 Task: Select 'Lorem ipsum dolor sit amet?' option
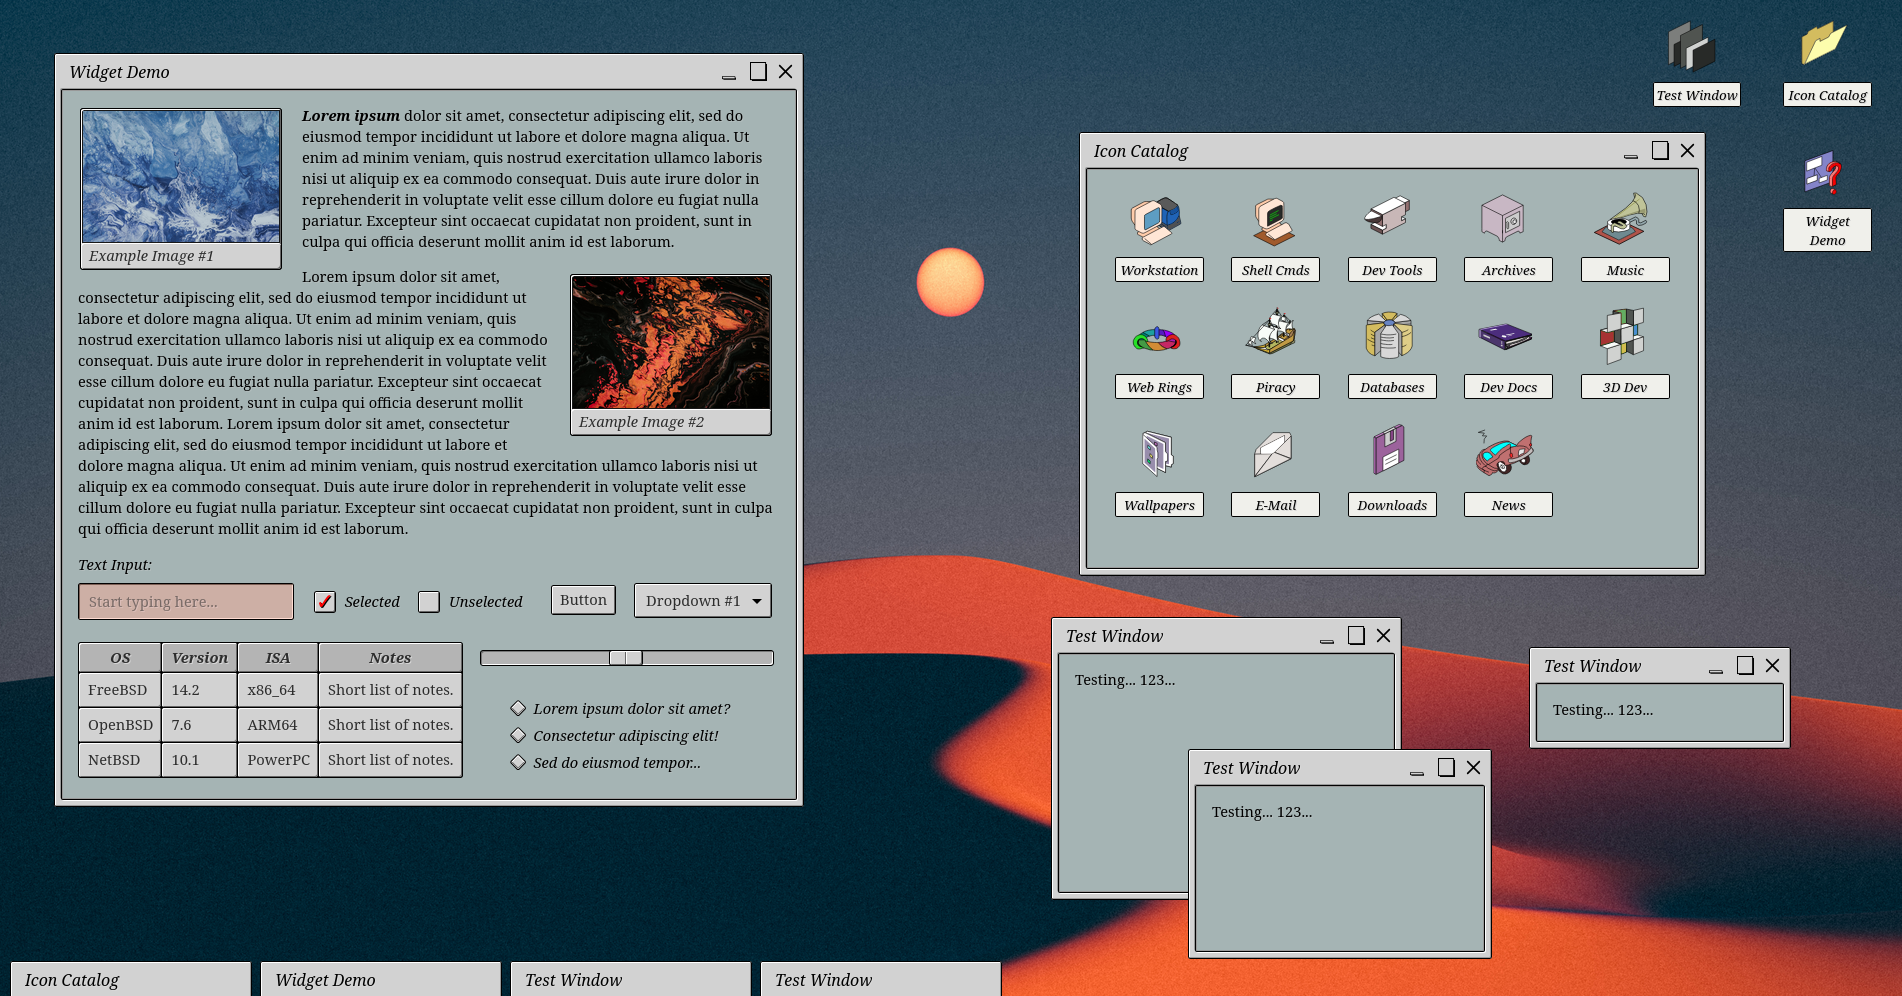click(518, 708)
